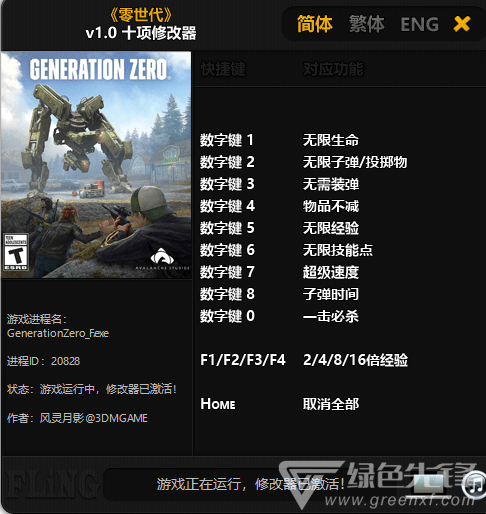Click 2/4/8/16倍经验 multiplier option
Viewport: 486px width, 514px height.
pyautogui.click(x=355, y=360)
